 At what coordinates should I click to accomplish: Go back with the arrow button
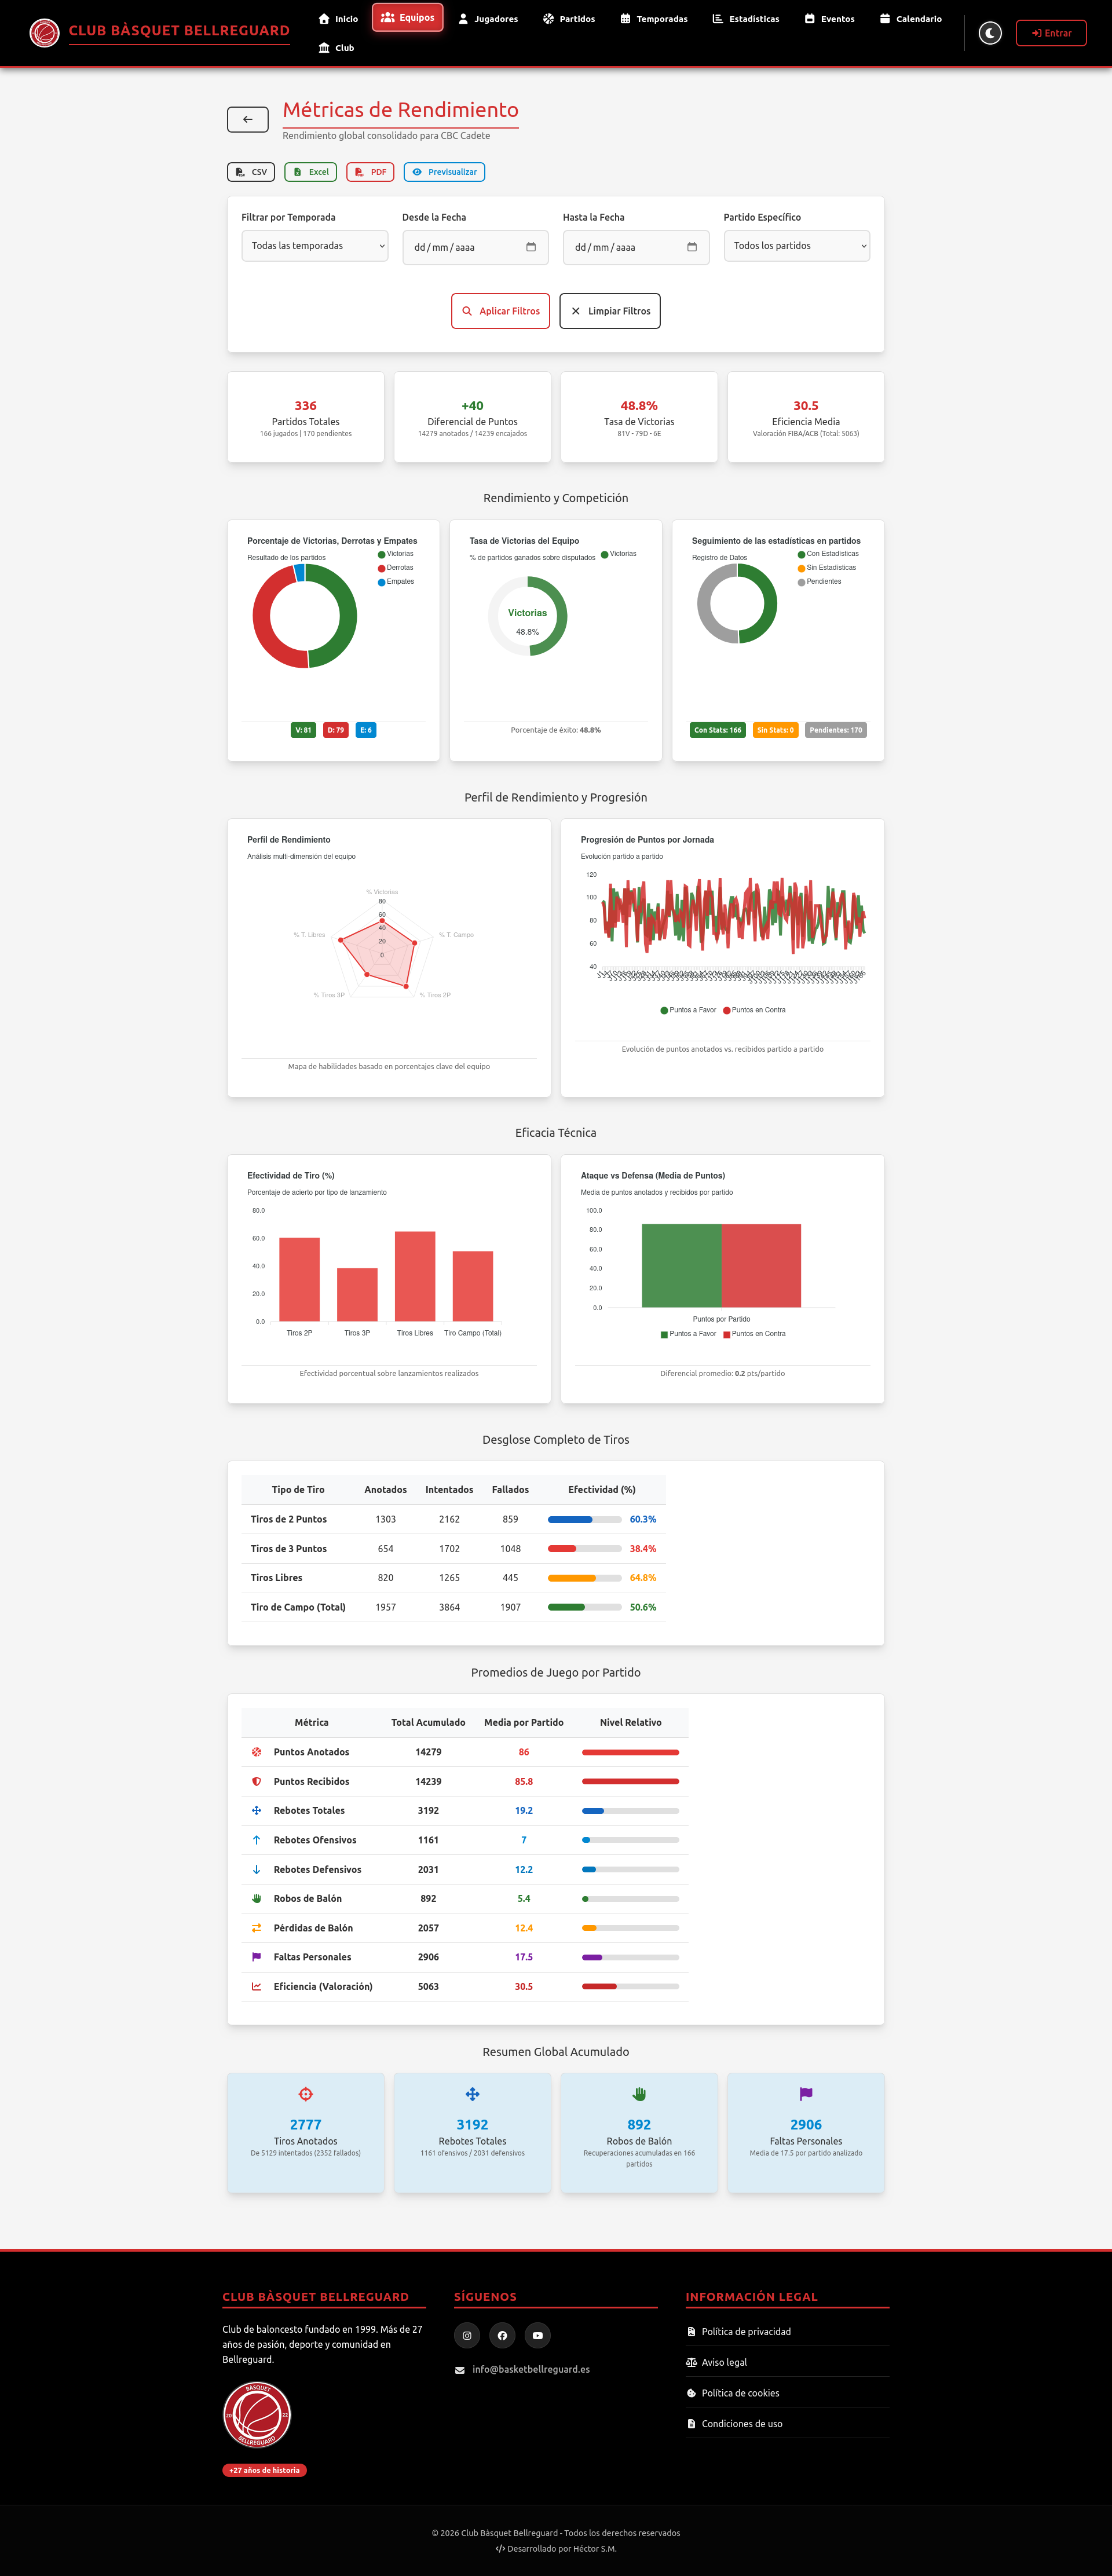[x=248, y=120]
